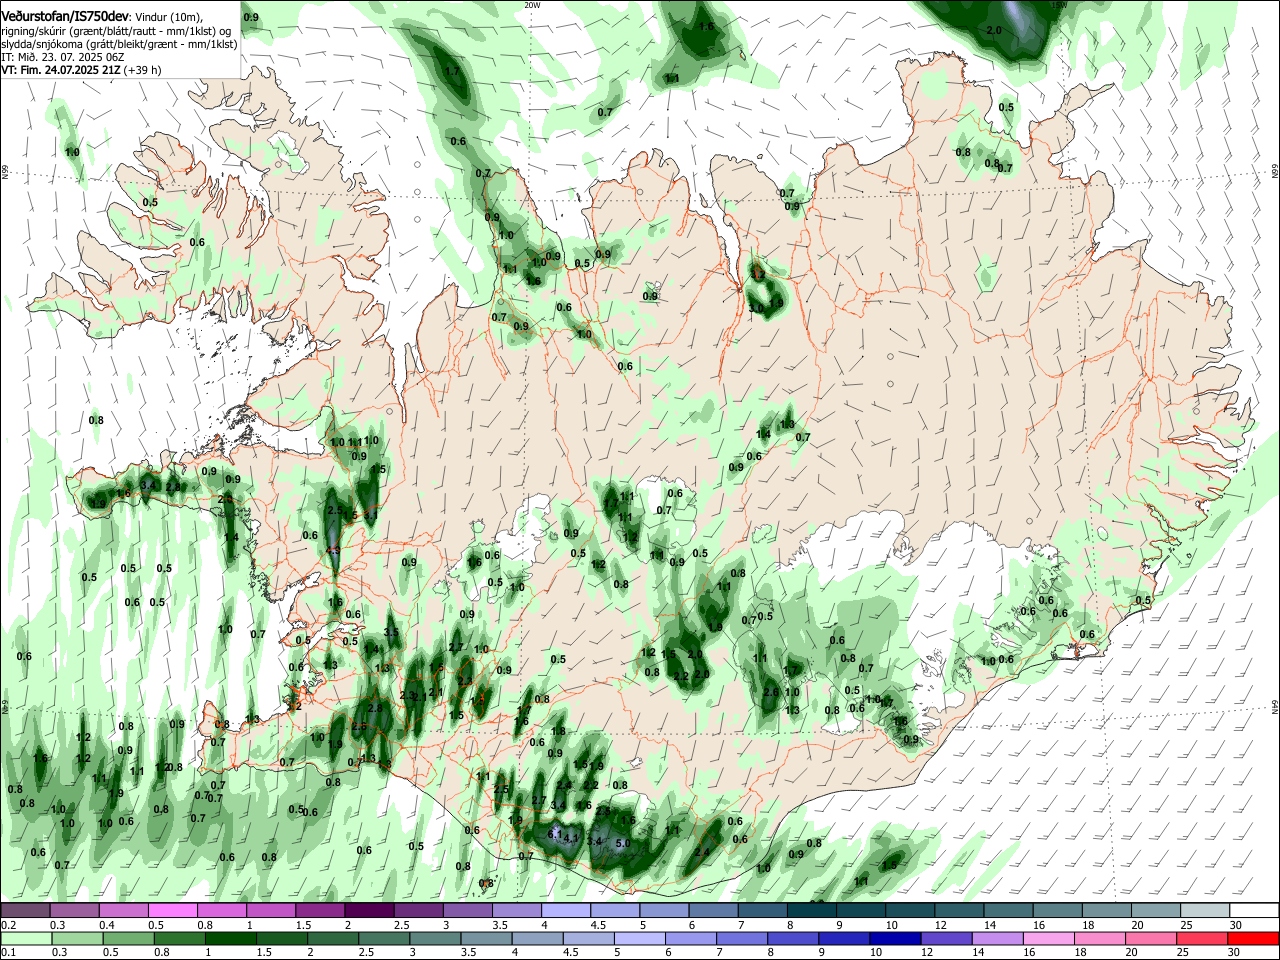Image resolution: width=1280 pixels, height=960 pixels.
Task: Click the rain legend swatch between 0.3 and 0.5
Action: coord(77,939)
